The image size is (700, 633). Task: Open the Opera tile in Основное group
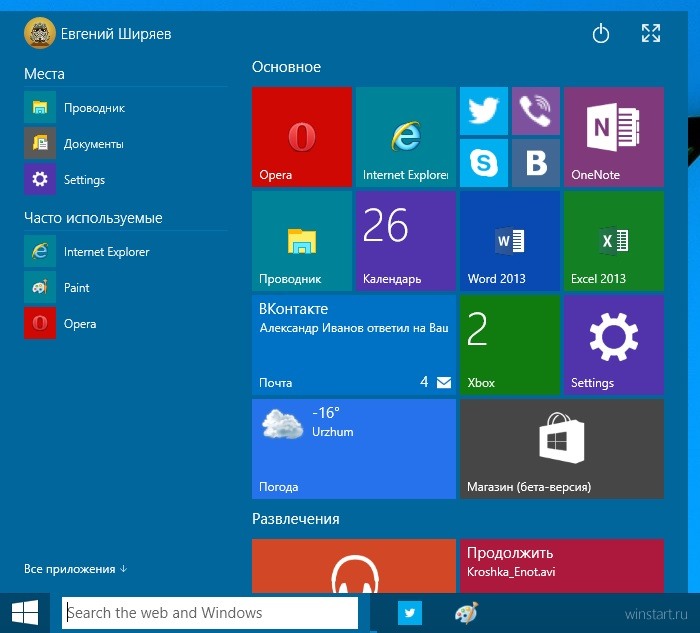(302, 137)
